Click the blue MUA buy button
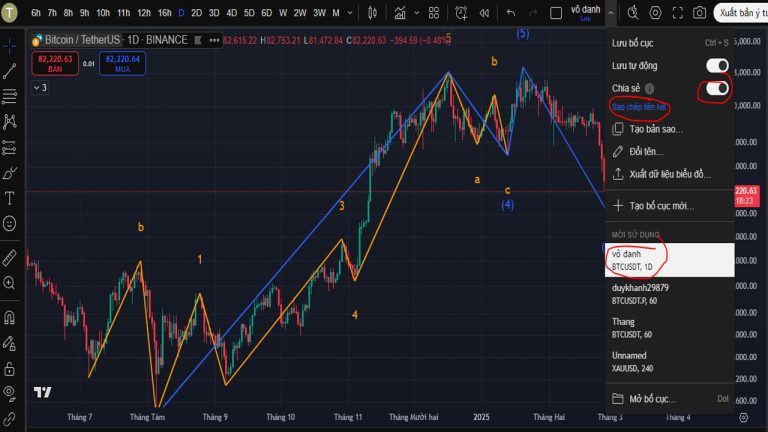 tap(122, 64)
